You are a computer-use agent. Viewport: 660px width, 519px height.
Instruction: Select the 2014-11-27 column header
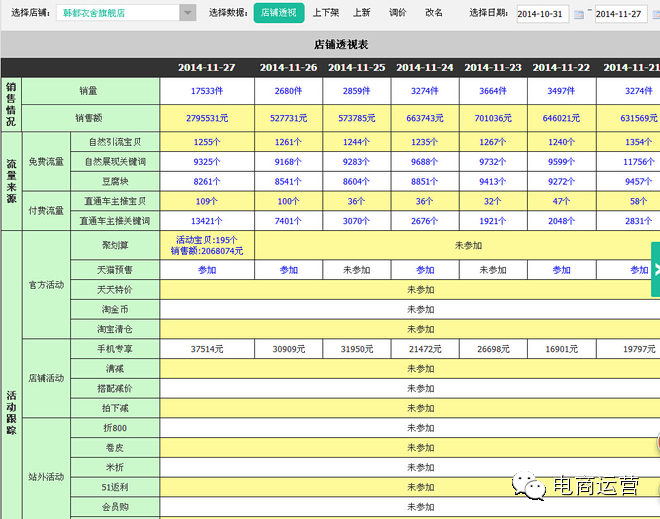[207, 67]
